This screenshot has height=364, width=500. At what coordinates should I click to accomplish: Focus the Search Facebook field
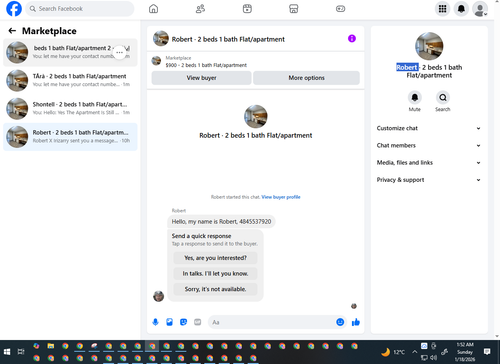click(80, 9)
